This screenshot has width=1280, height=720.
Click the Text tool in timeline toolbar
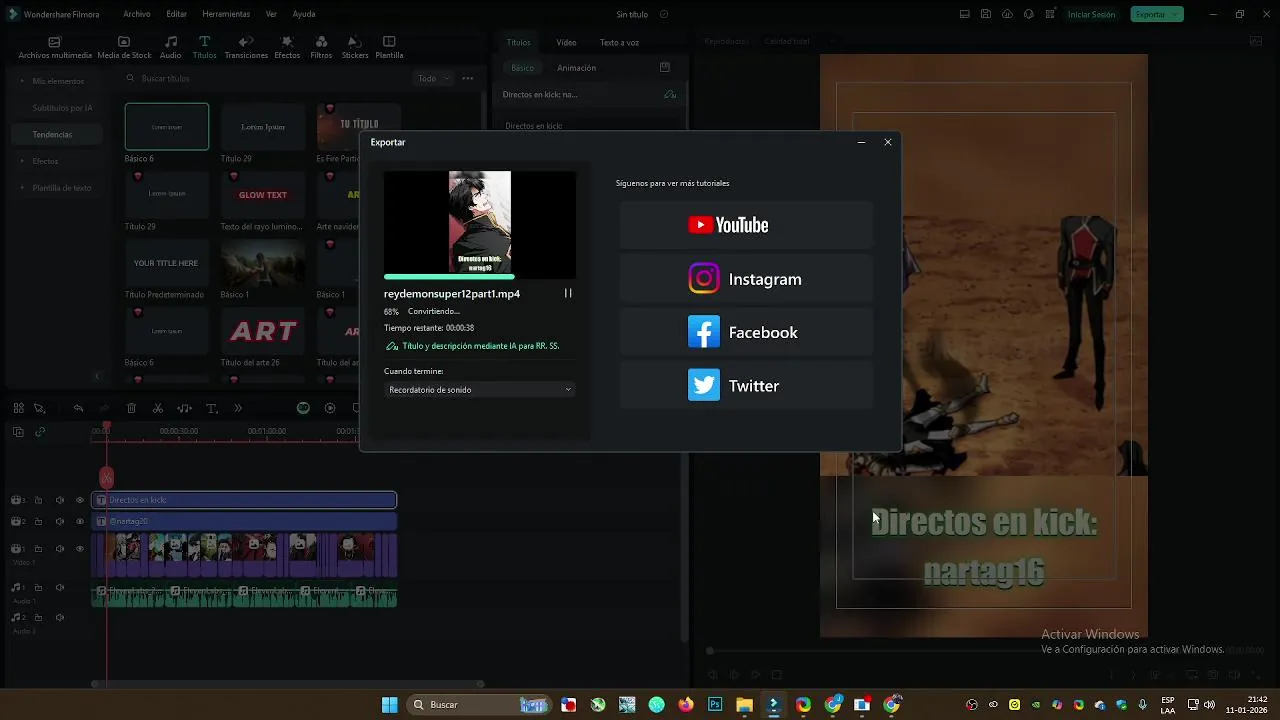[211, 408]
